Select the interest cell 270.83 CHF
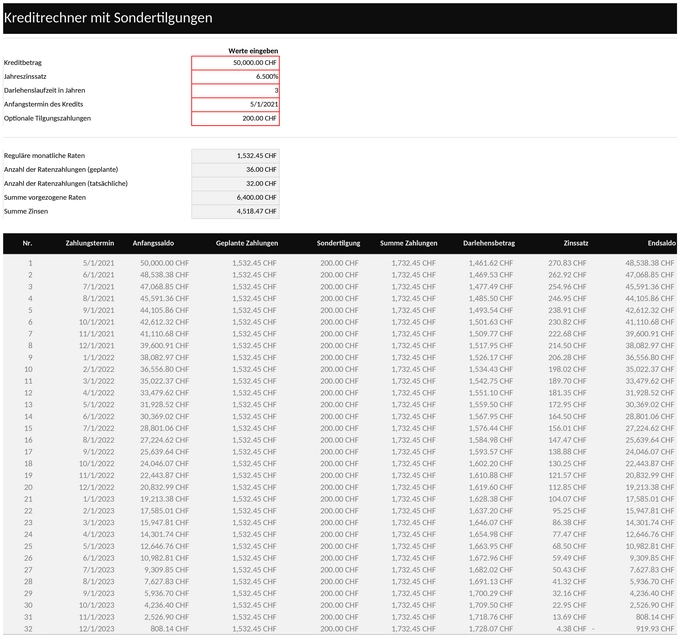 pos(567,263)
